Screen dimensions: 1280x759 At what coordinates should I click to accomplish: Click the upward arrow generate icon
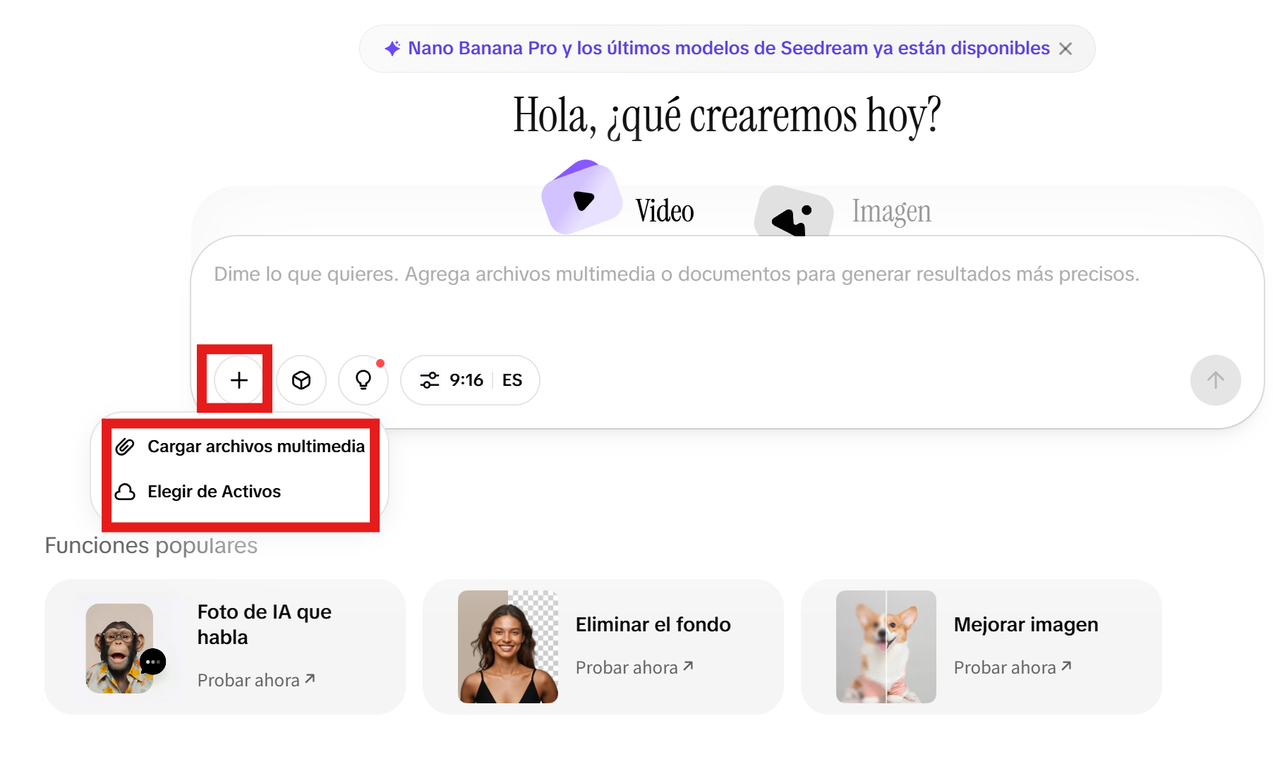coord(1215,380)
